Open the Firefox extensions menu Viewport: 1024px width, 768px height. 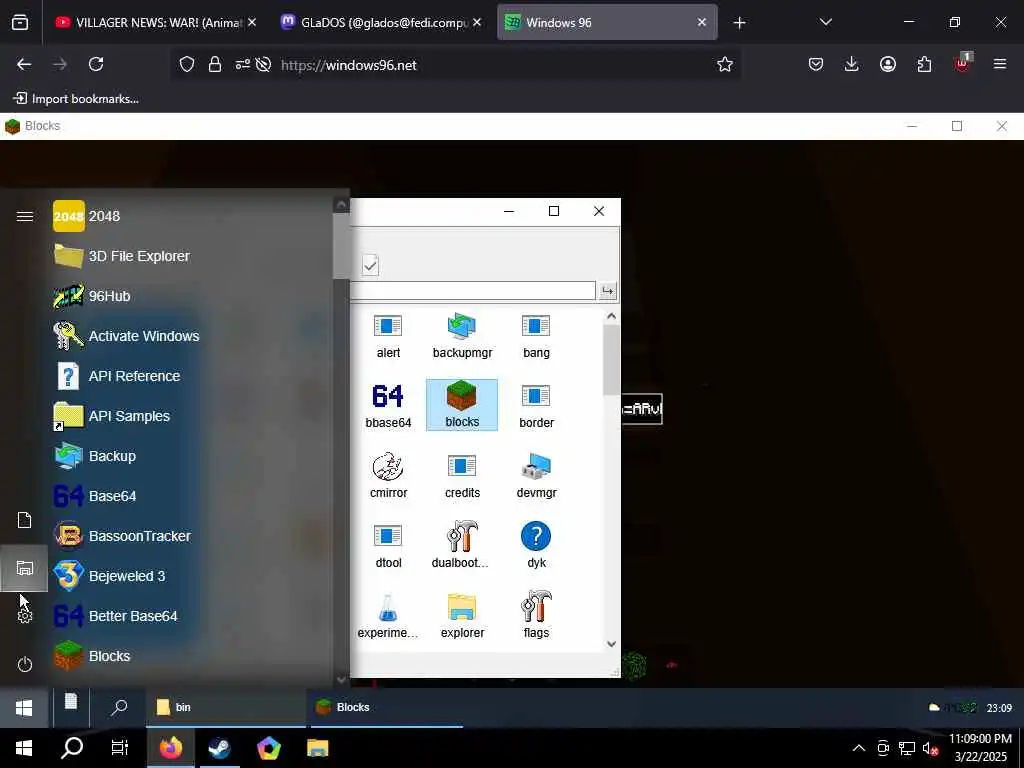[x=924, y=64]
